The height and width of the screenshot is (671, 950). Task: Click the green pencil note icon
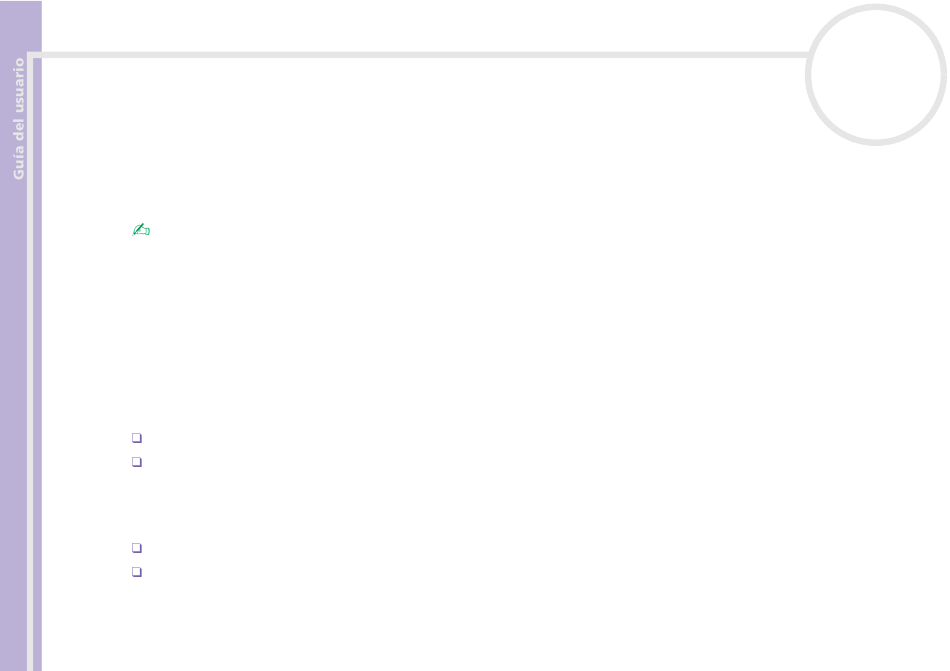coord(141,230)
